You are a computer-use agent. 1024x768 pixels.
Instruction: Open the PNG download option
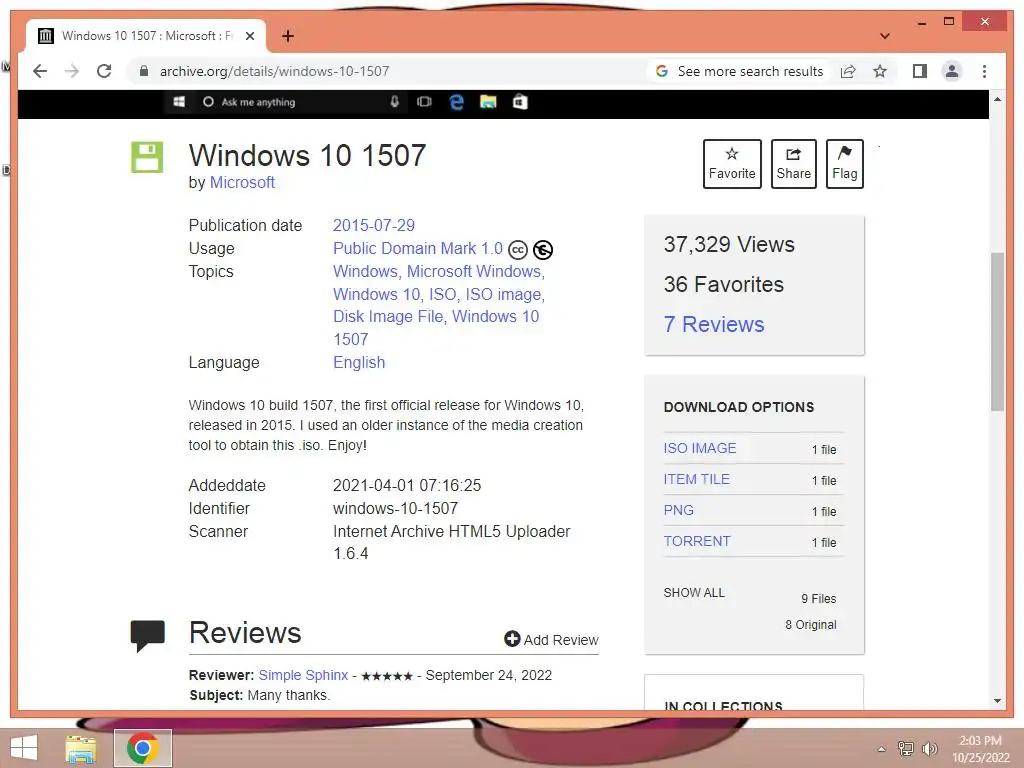click(x=679, y=510)
